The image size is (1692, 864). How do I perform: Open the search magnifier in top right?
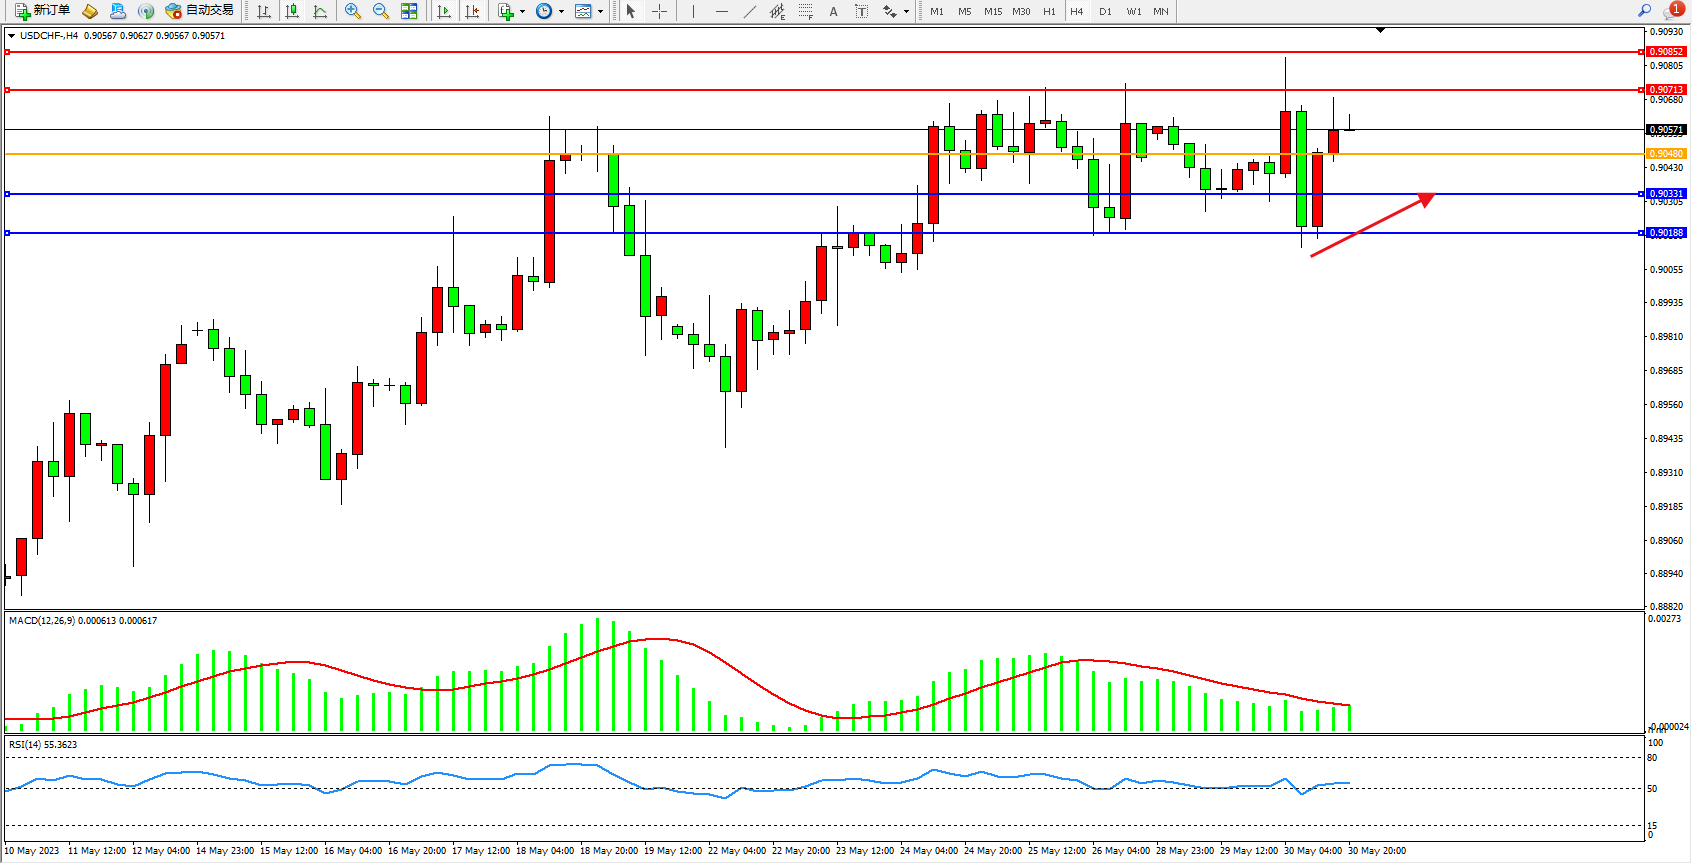pyautogui.click(x=1644, y=11)
